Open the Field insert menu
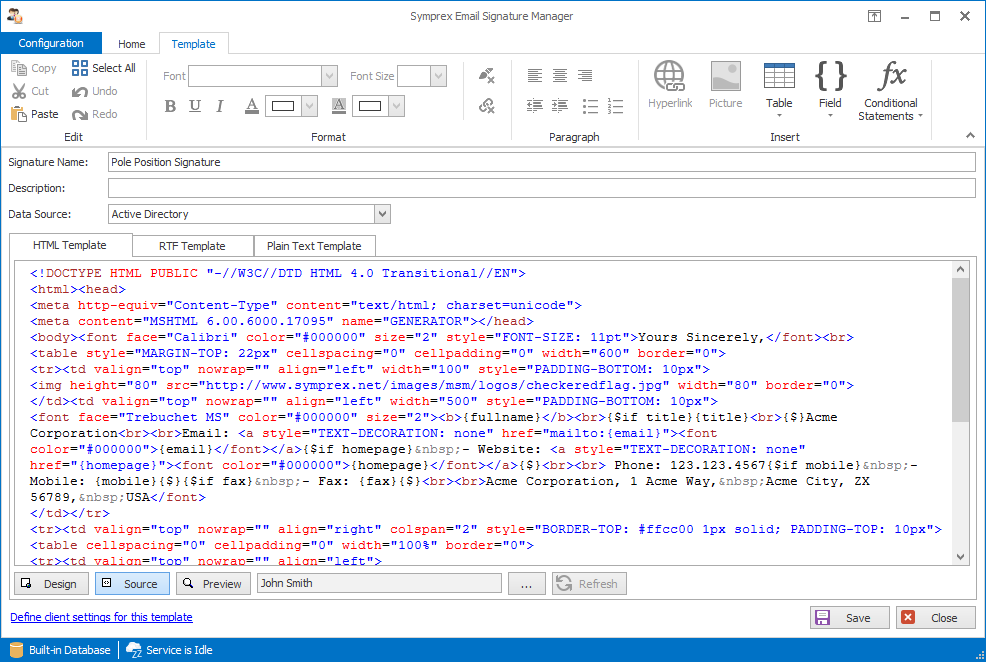 (x=830, y=89)
